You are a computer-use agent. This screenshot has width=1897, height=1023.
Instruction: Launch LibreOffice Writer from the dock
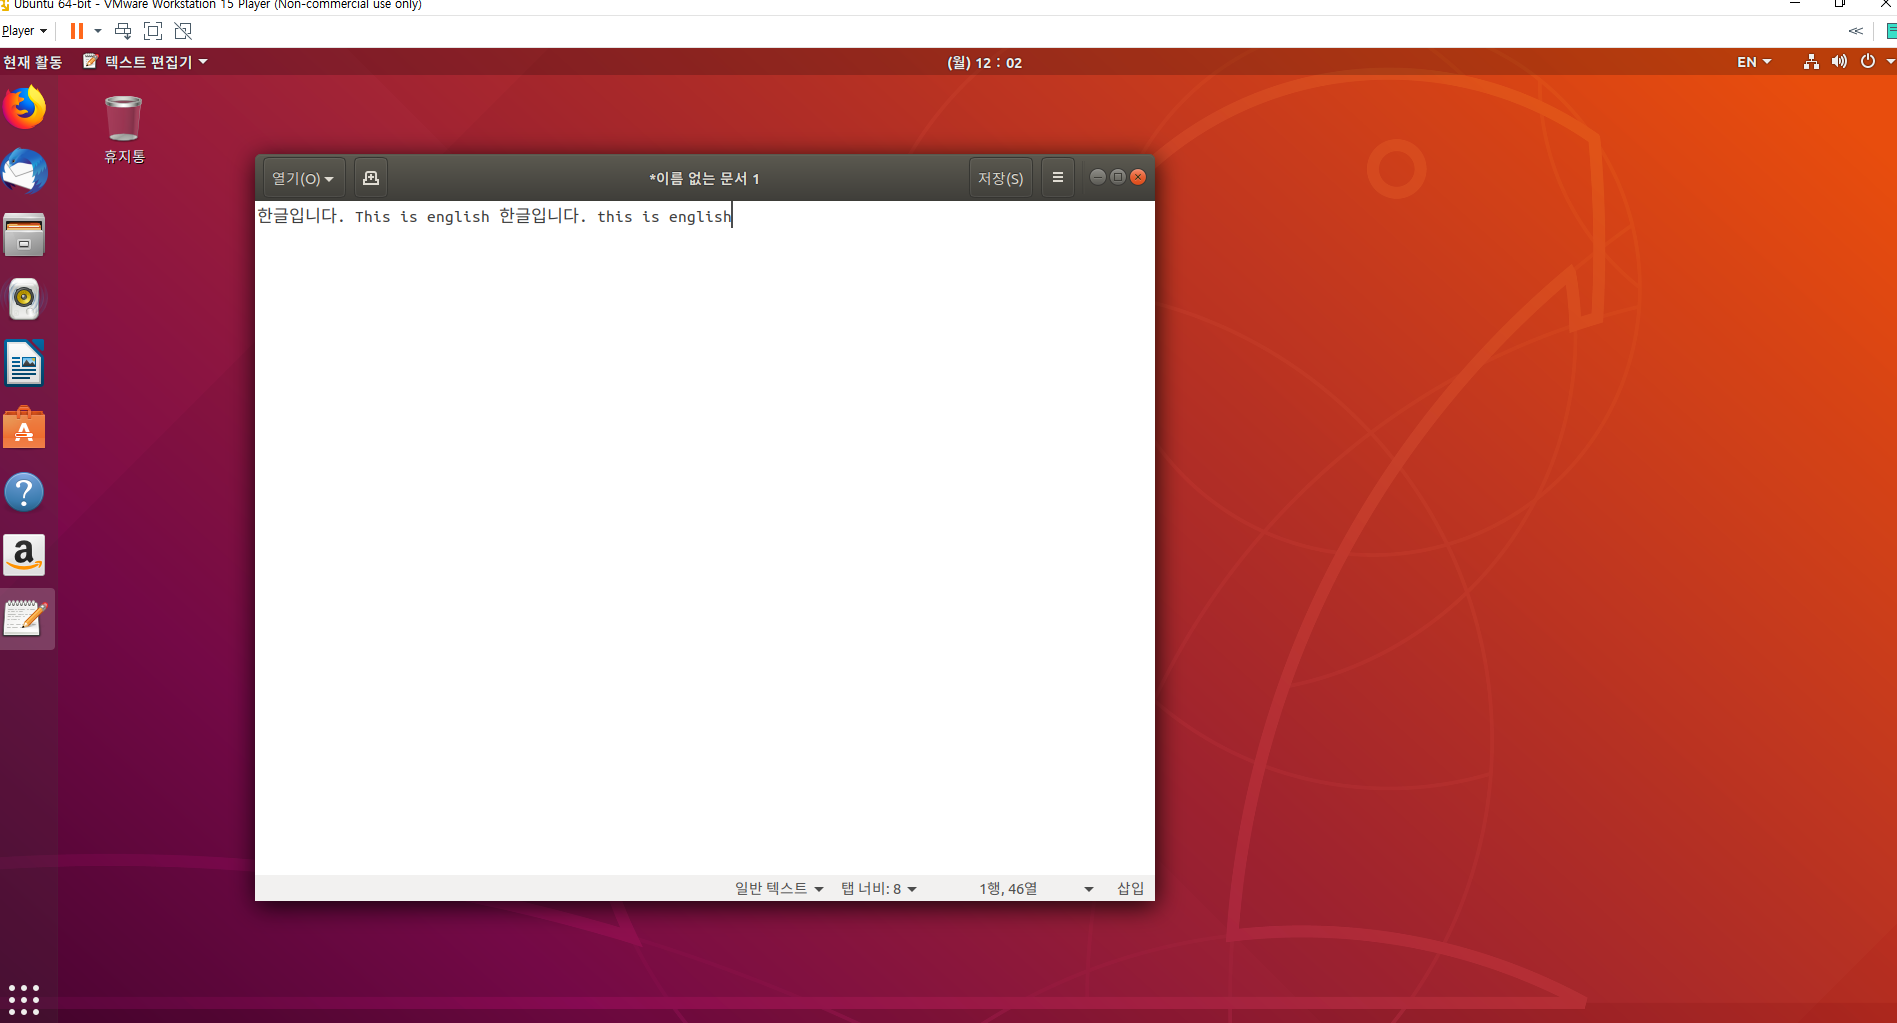tap(24, 363)
